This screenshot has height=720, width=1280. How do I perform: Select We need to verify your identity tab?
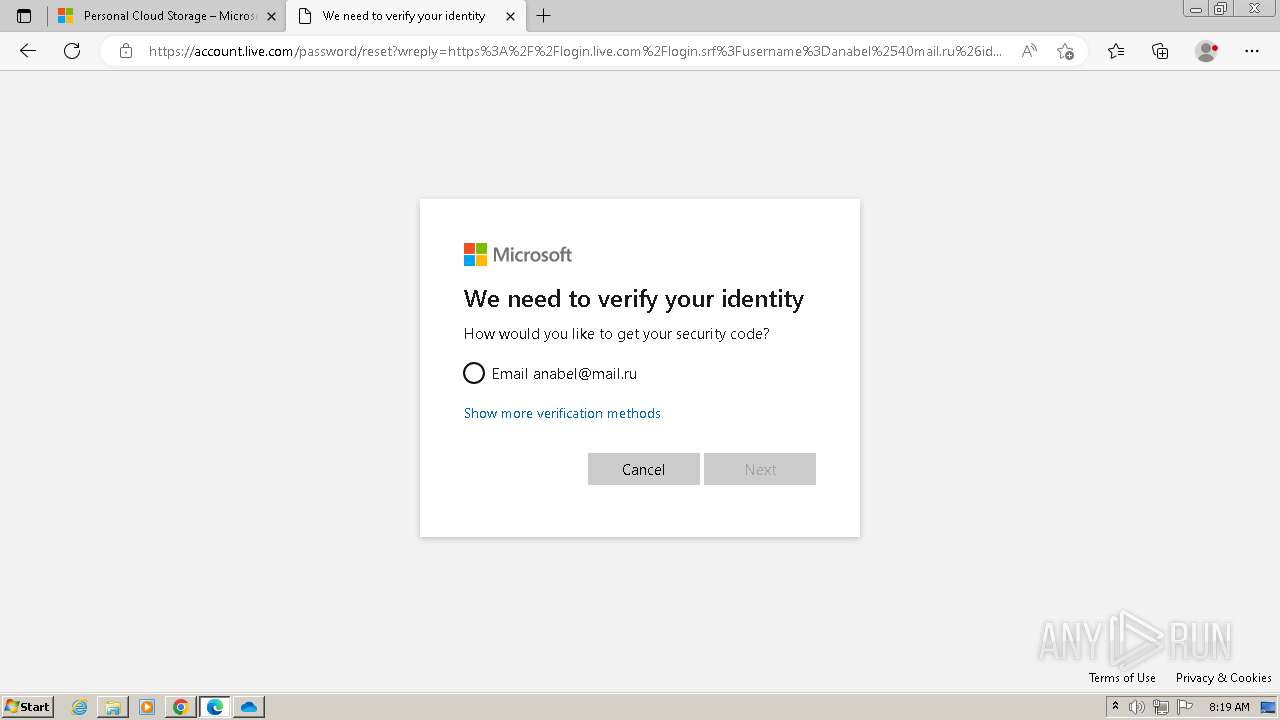(404, 16)
